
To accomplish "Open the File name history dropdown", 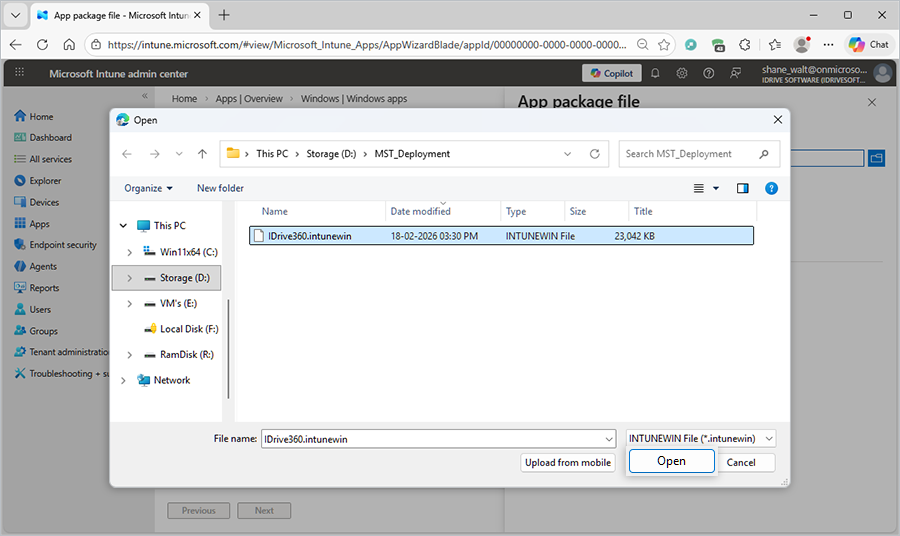I will point(609,438).
